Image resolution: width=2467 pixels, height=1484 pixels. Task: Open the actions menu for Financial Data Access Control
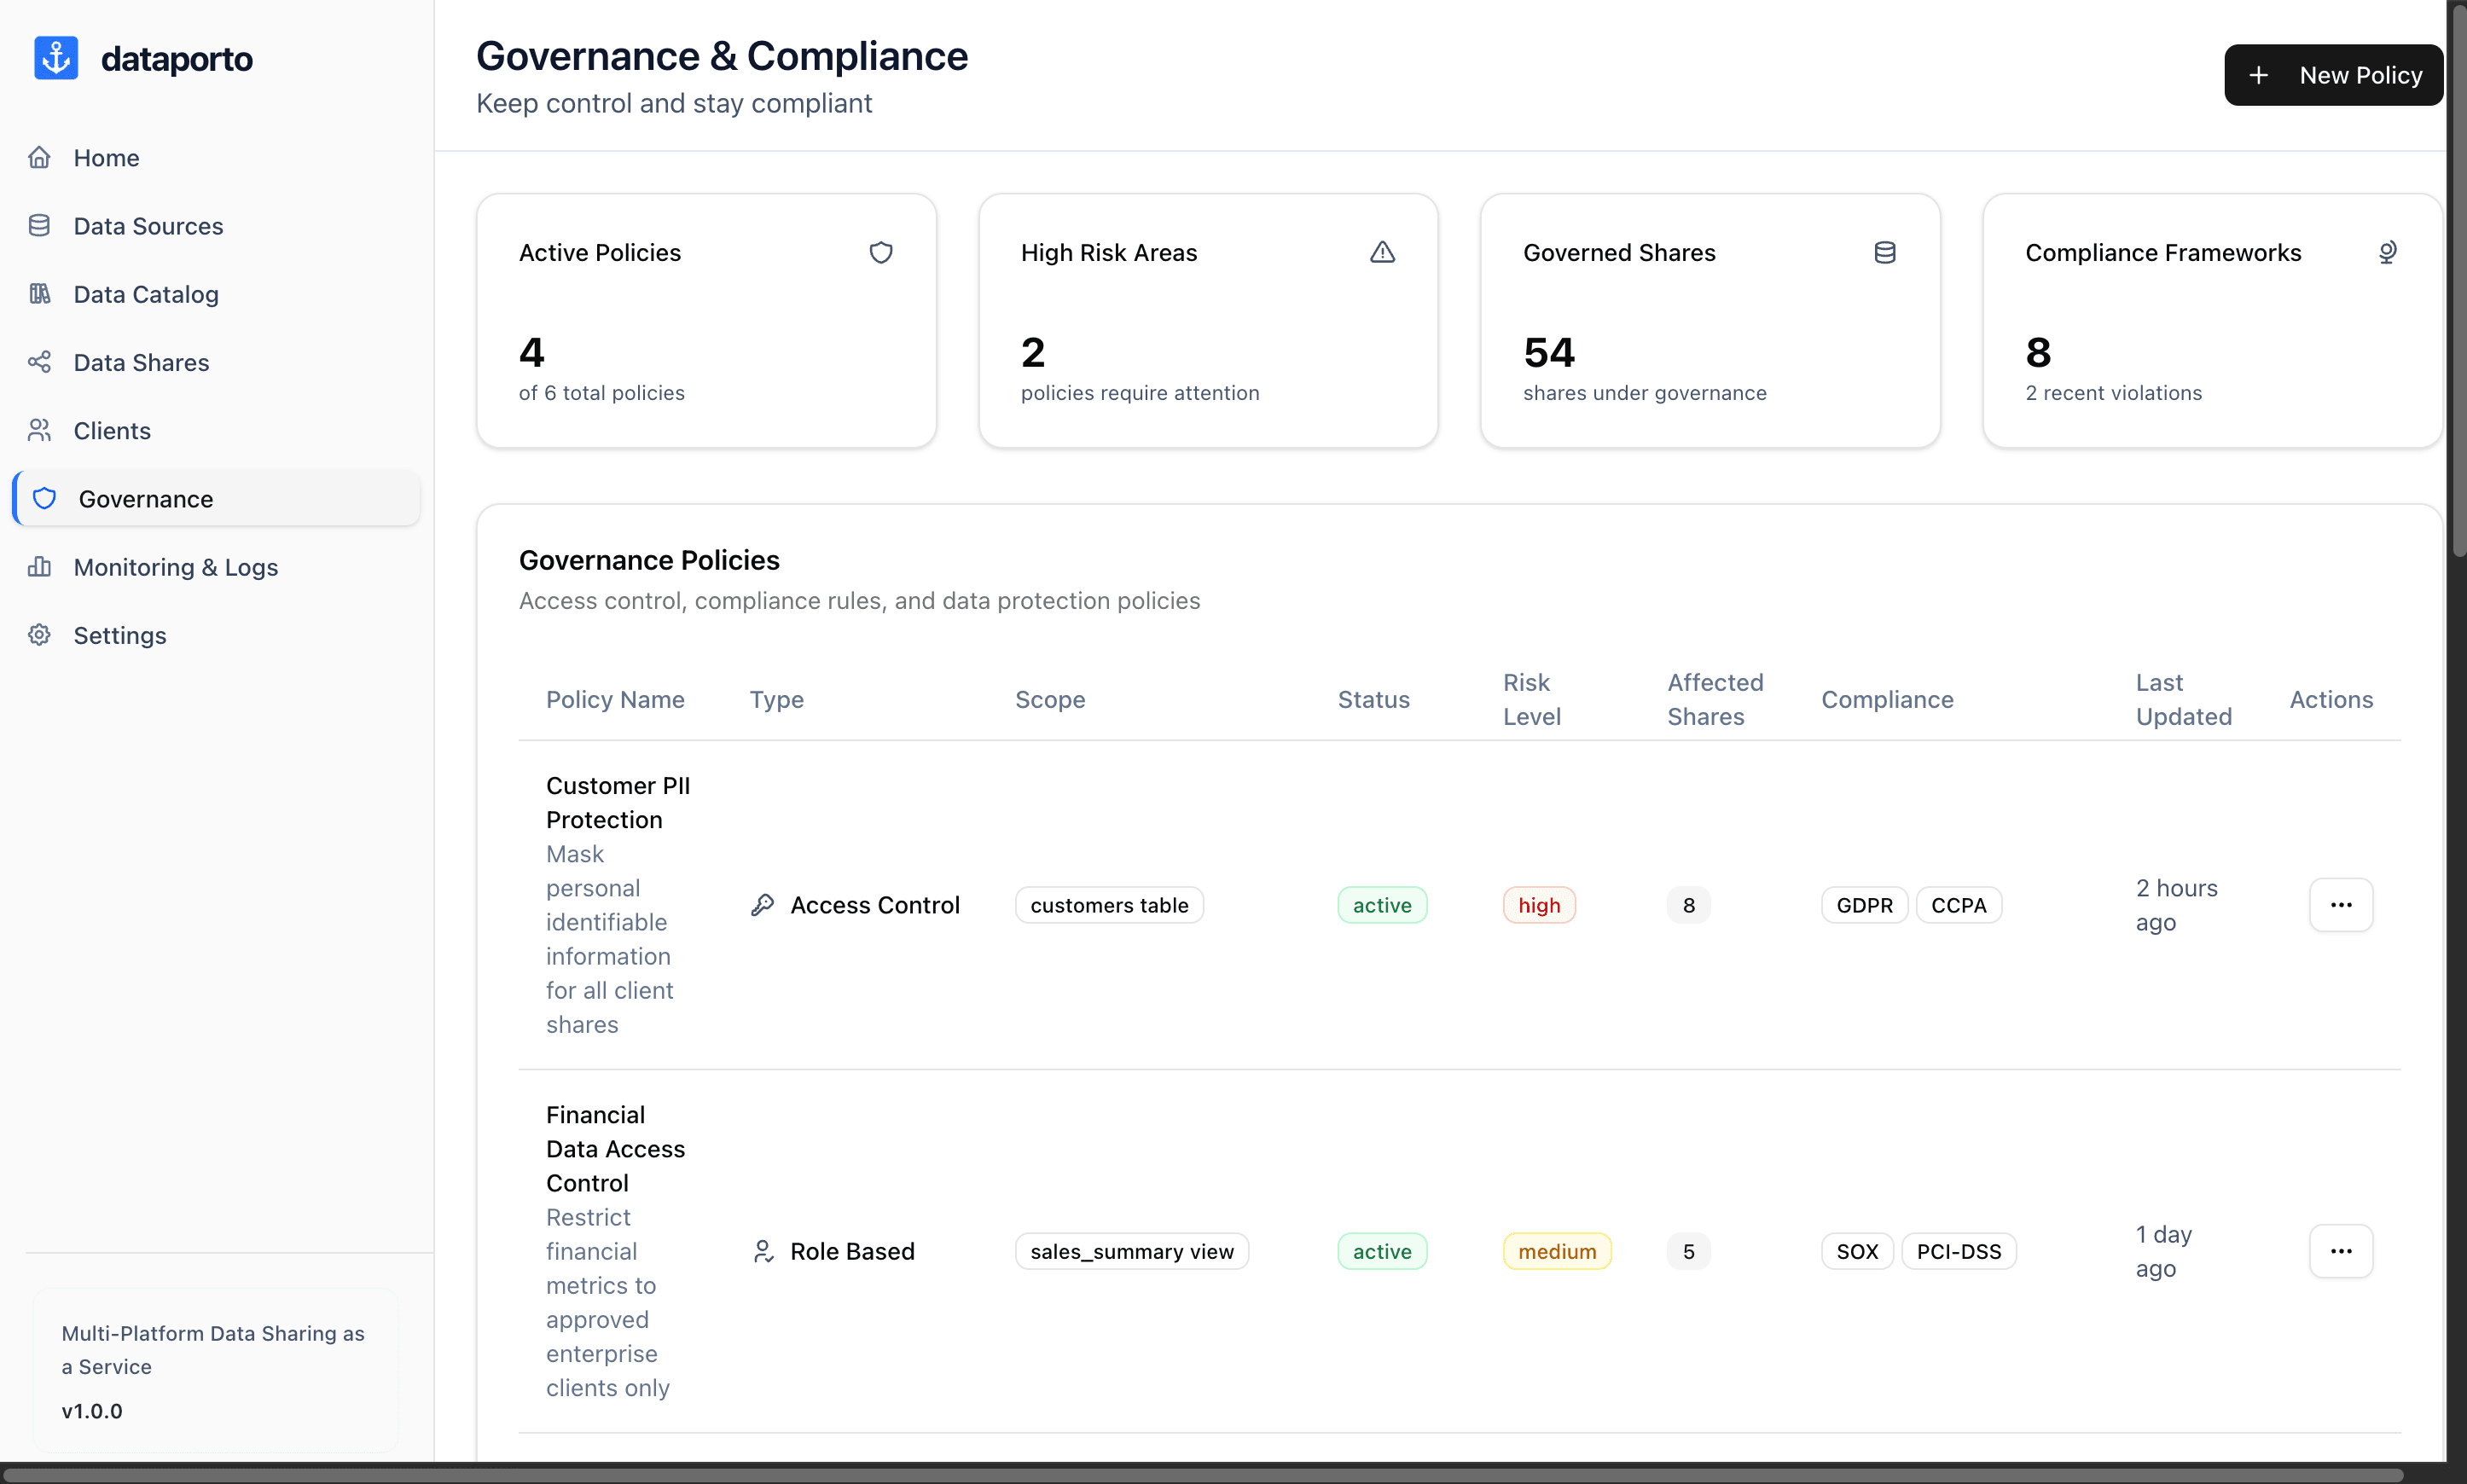tap(2340, 1251)
